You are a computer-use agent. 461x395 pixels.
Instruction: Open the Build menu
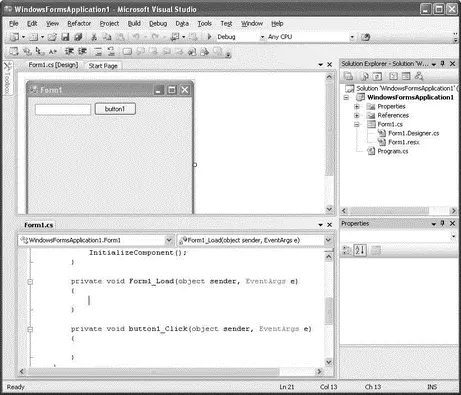coord(134,24)
